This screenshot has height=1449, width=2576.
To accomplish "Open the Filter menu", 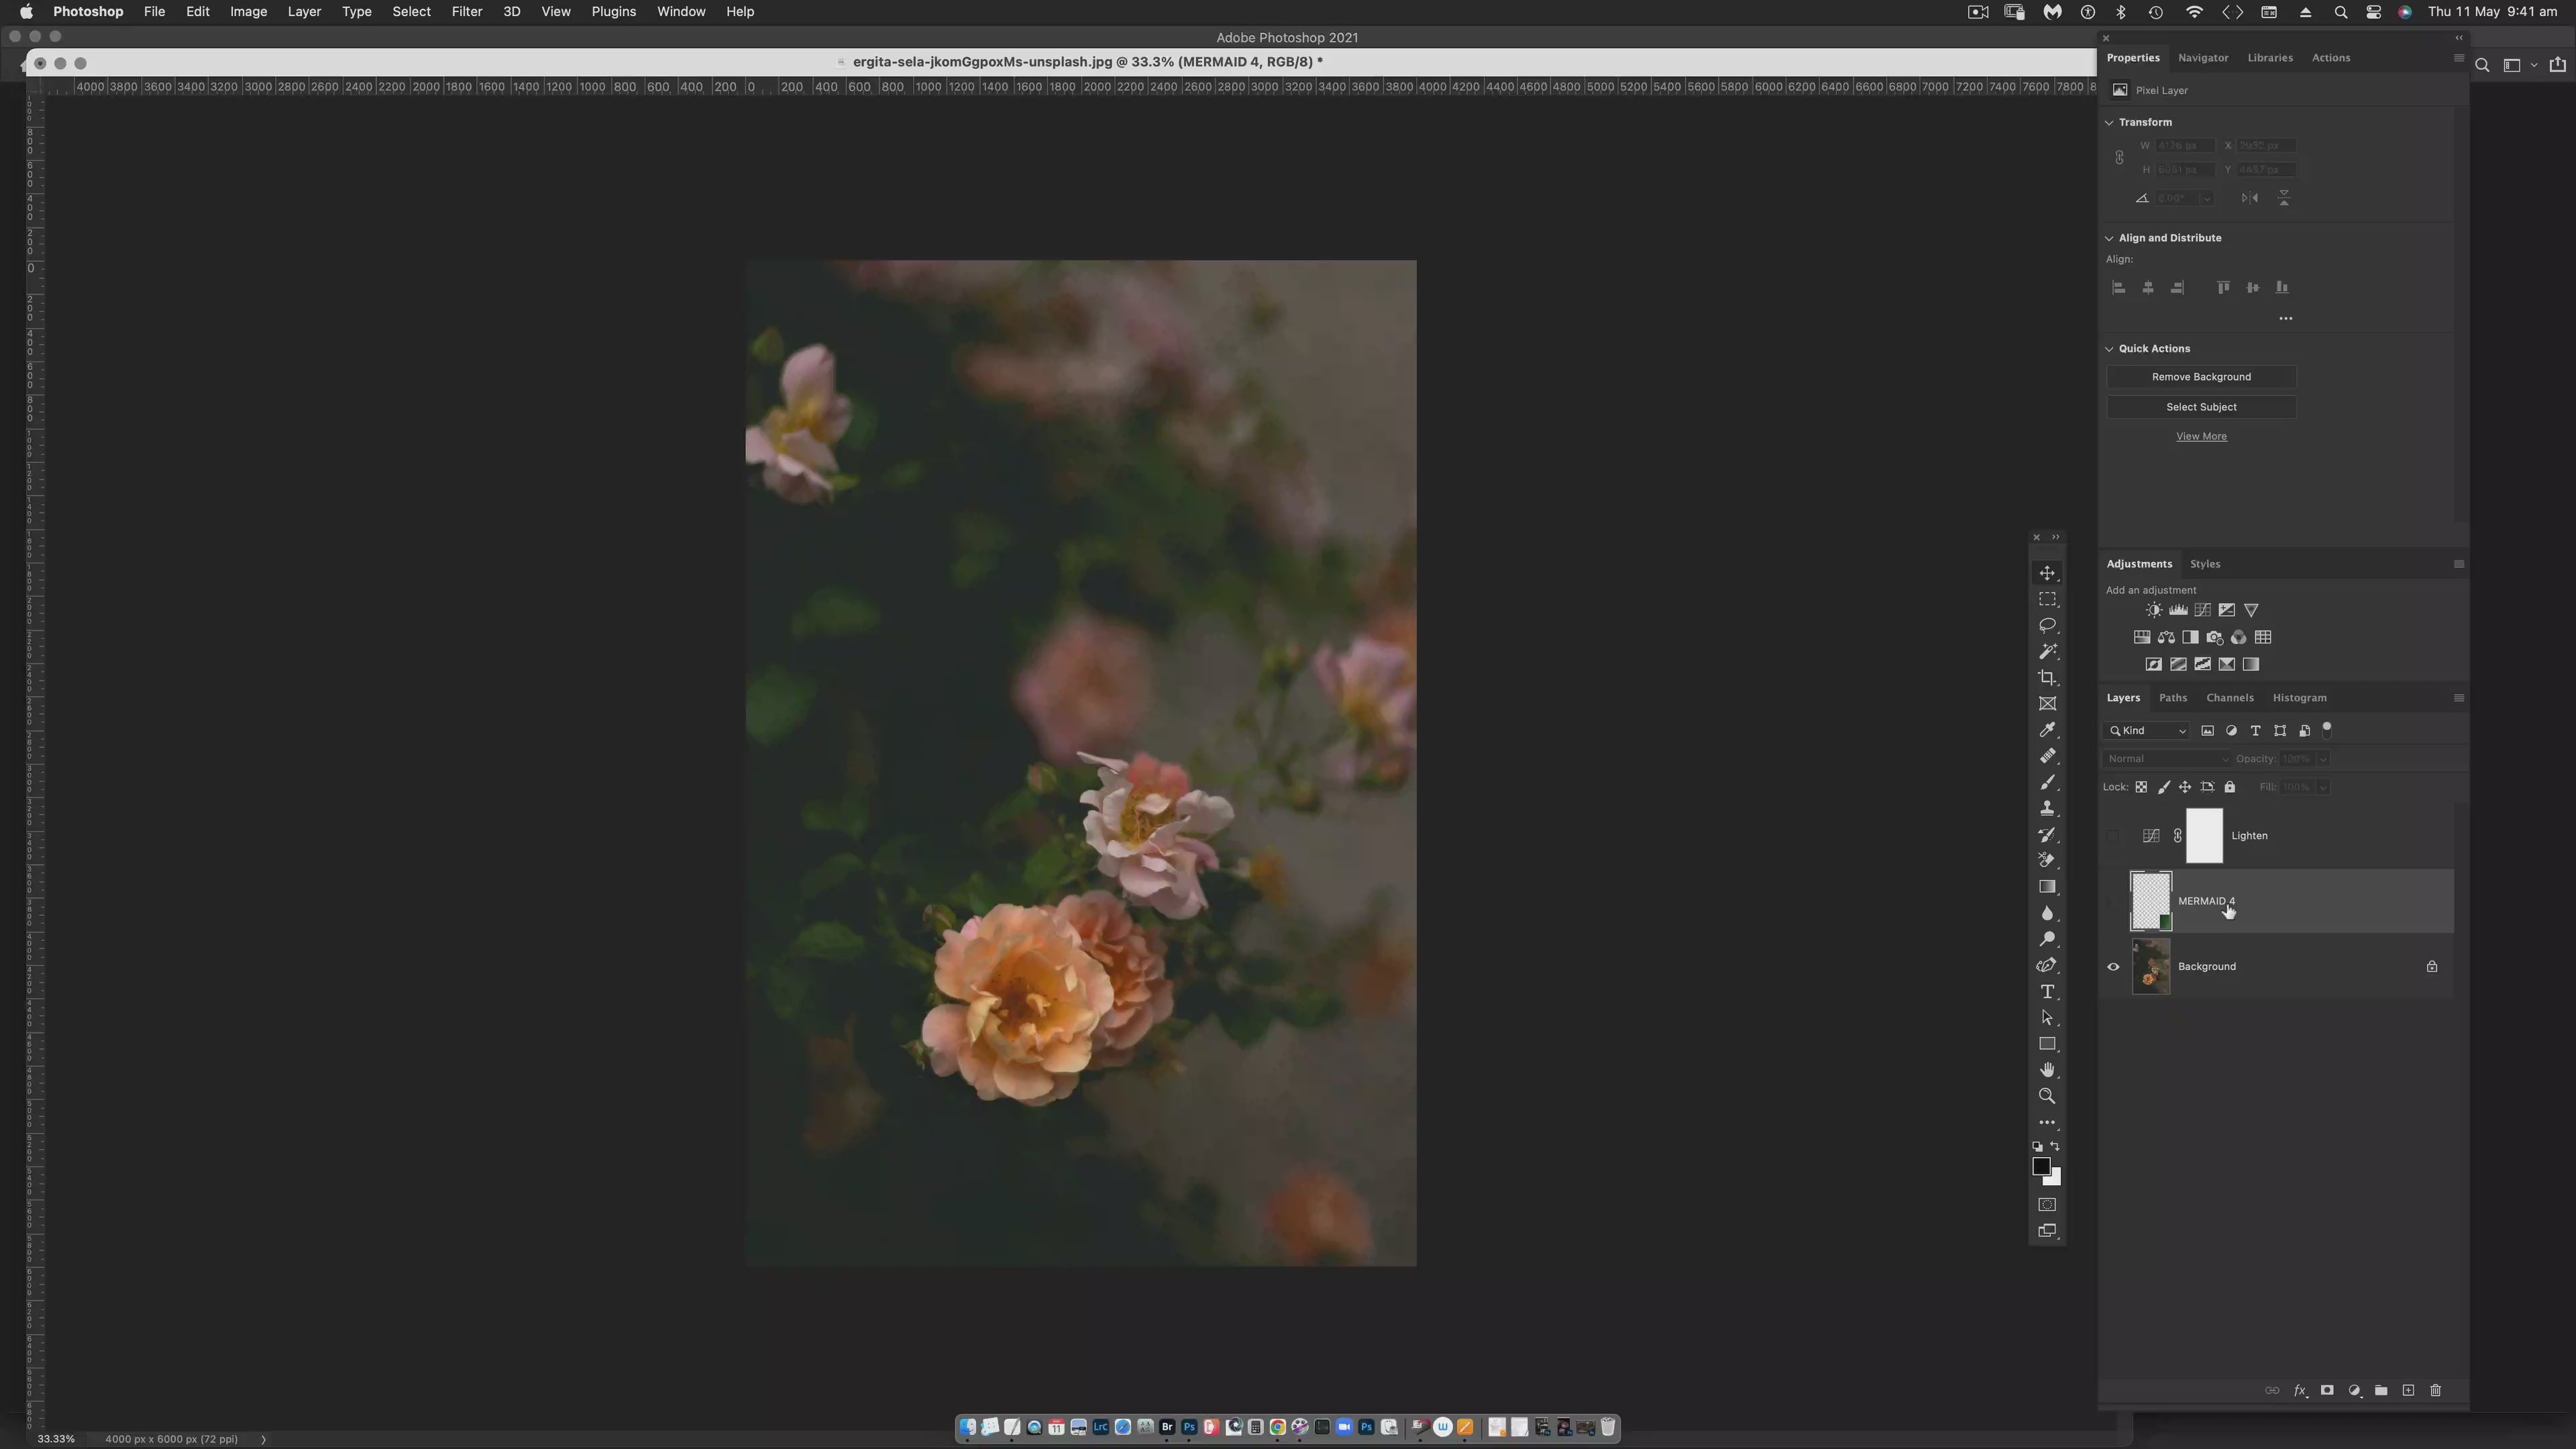I will pos(466,12).
